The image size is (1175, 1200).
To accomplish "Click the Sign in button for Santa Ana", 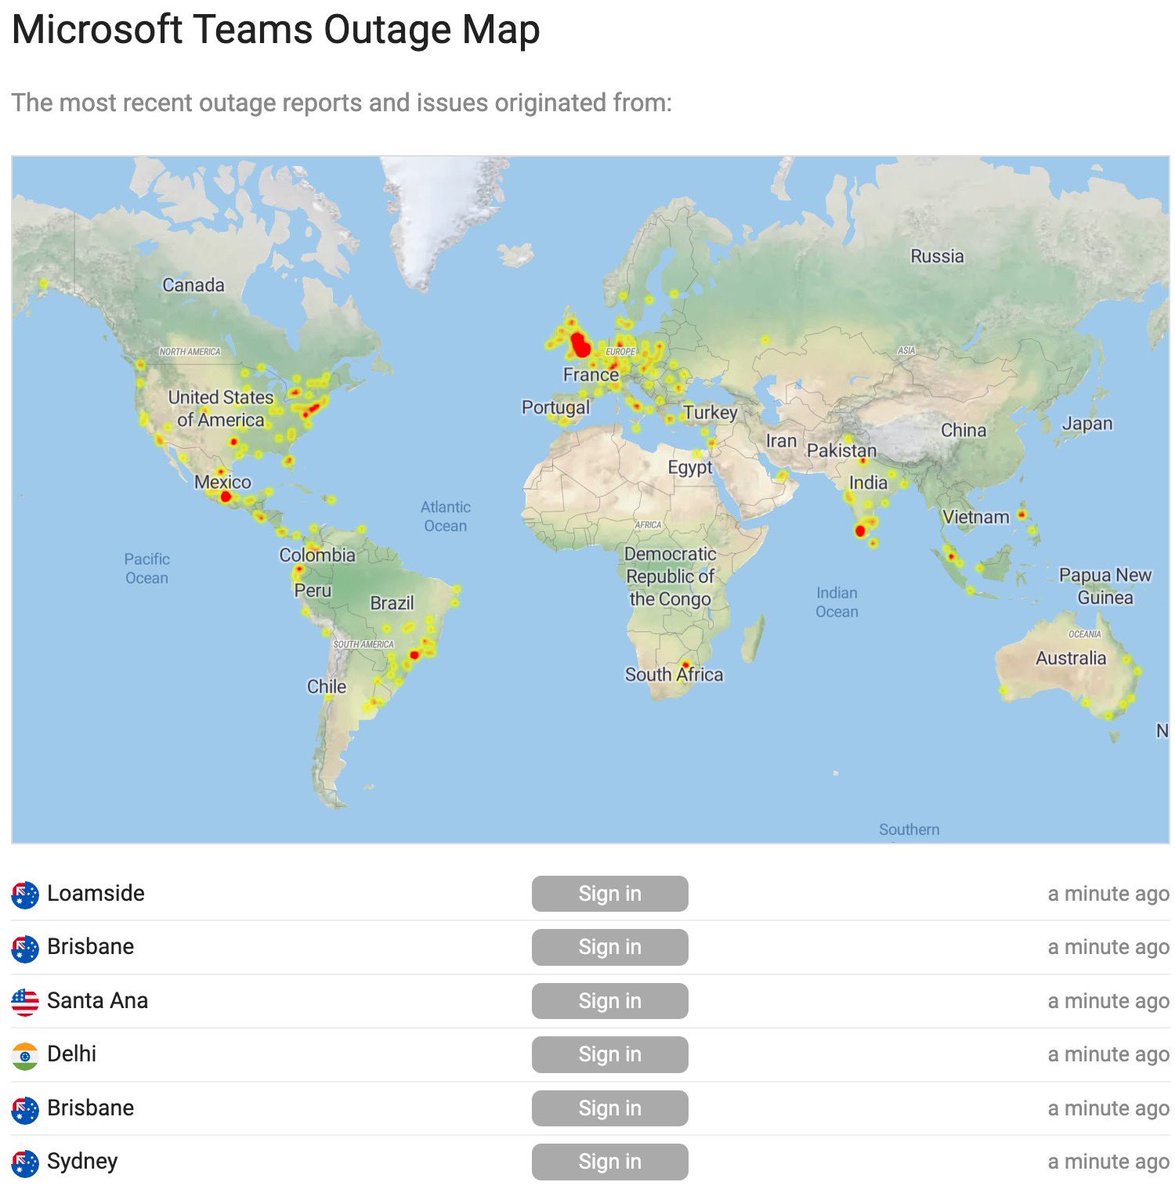I will point(610,1001).
